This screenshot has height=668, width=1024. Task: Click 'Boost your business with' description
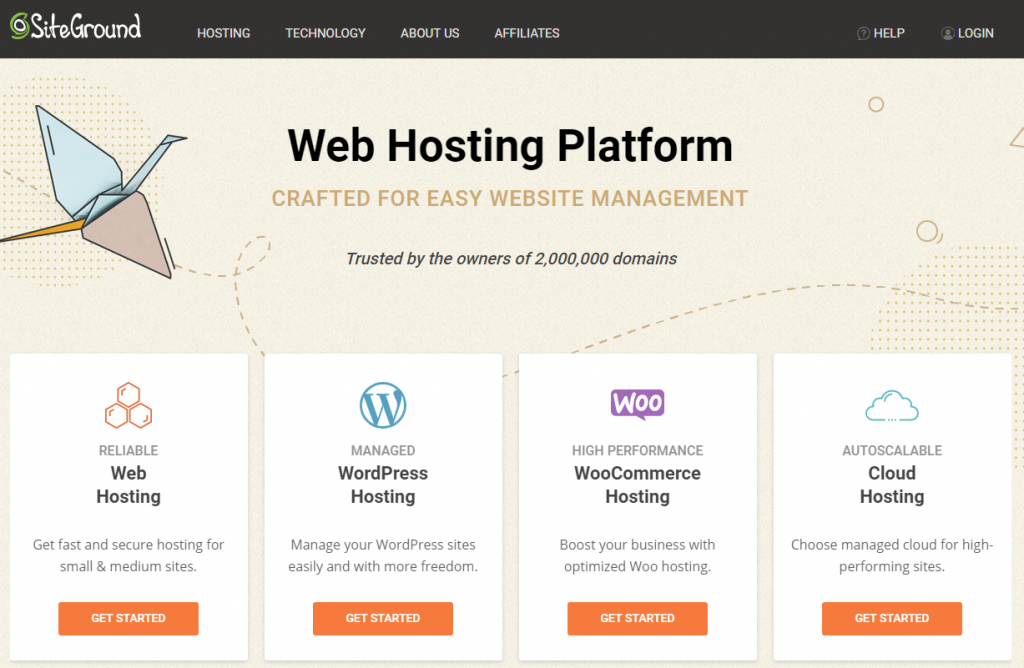(x=637, y=555)
